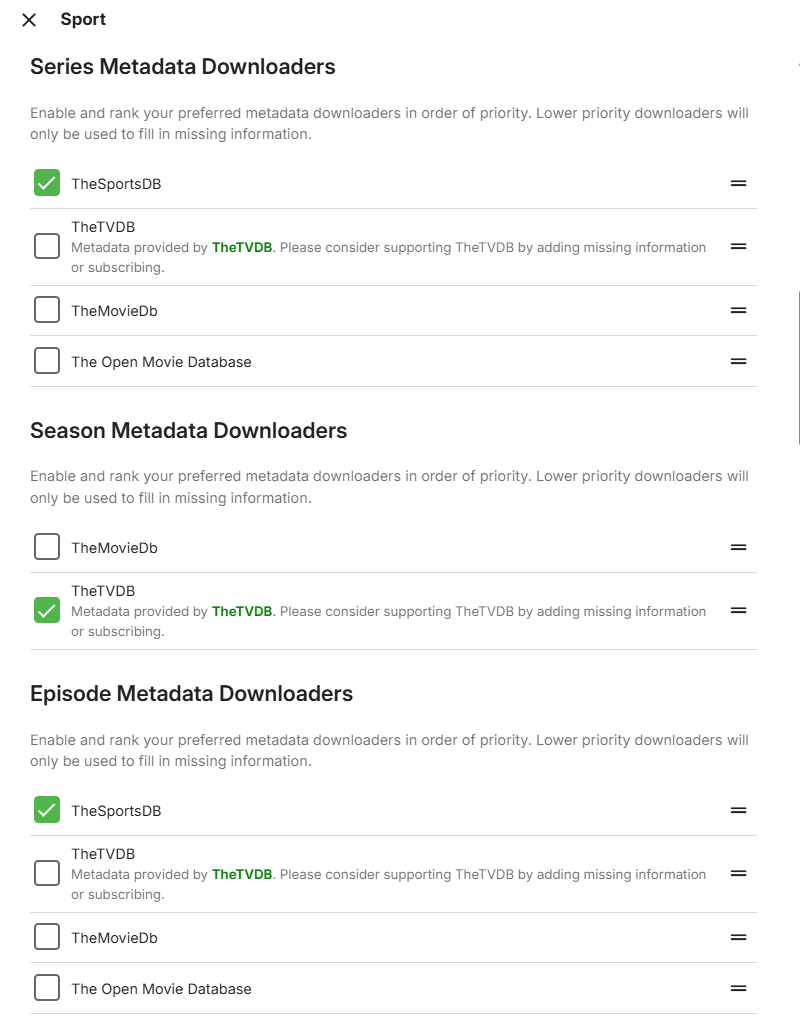
Task: Disable TheSportsDB for episode metadata
Action: 47,810
